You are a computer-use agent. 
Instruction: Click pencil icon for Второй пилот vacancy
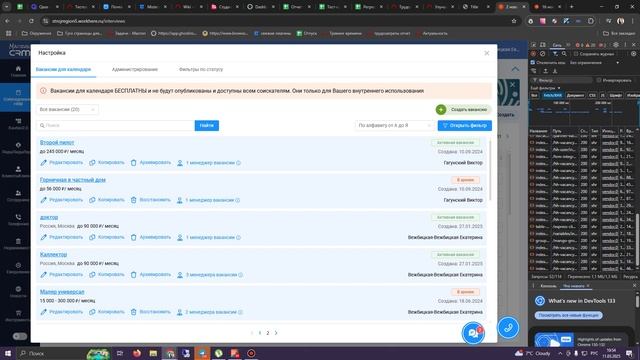tap(44, 163)
